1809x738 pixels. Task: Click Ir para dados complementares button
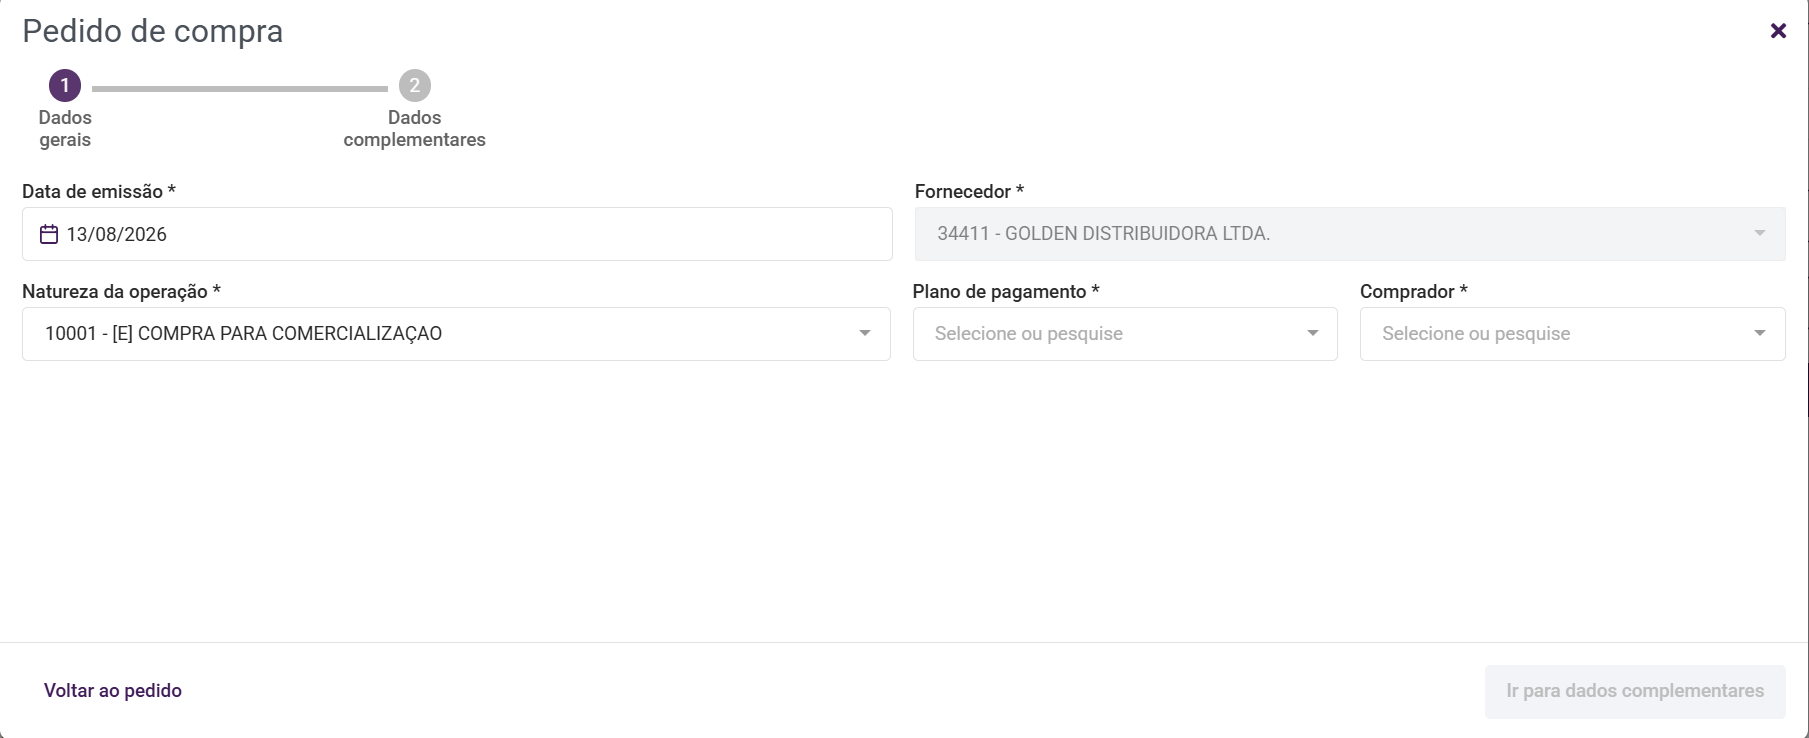tap(1635, 691)
